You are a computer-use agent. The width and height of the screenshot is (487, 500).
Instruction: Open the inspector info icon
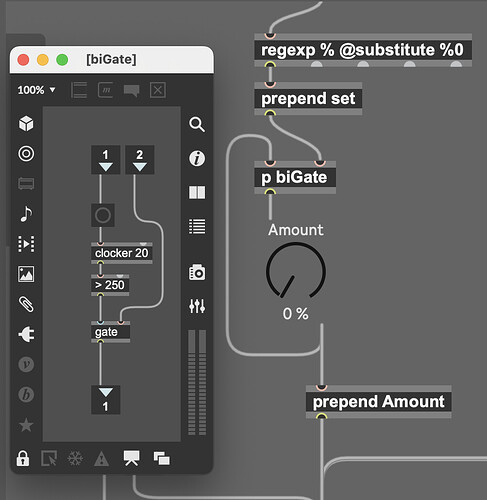[x=197, y=158]
